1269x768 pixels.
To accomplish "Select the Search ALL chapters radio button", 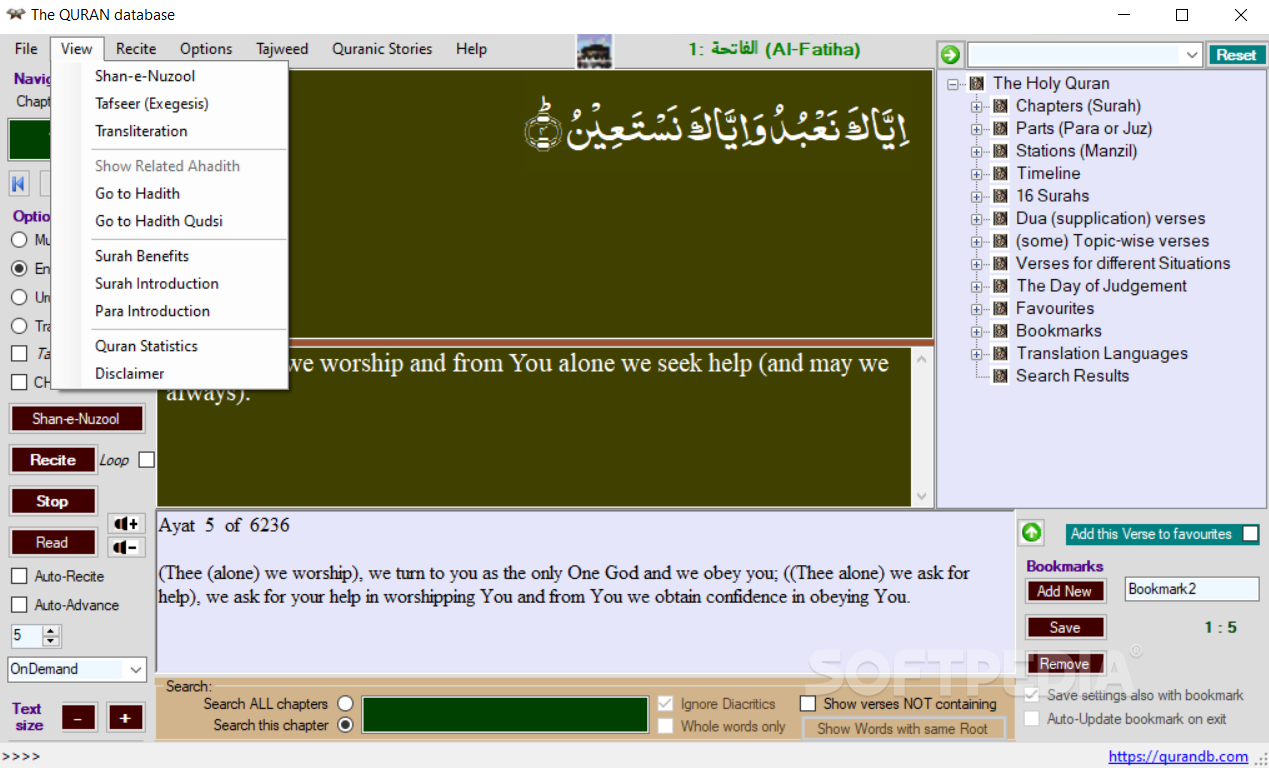I will (x=346, y=704).
